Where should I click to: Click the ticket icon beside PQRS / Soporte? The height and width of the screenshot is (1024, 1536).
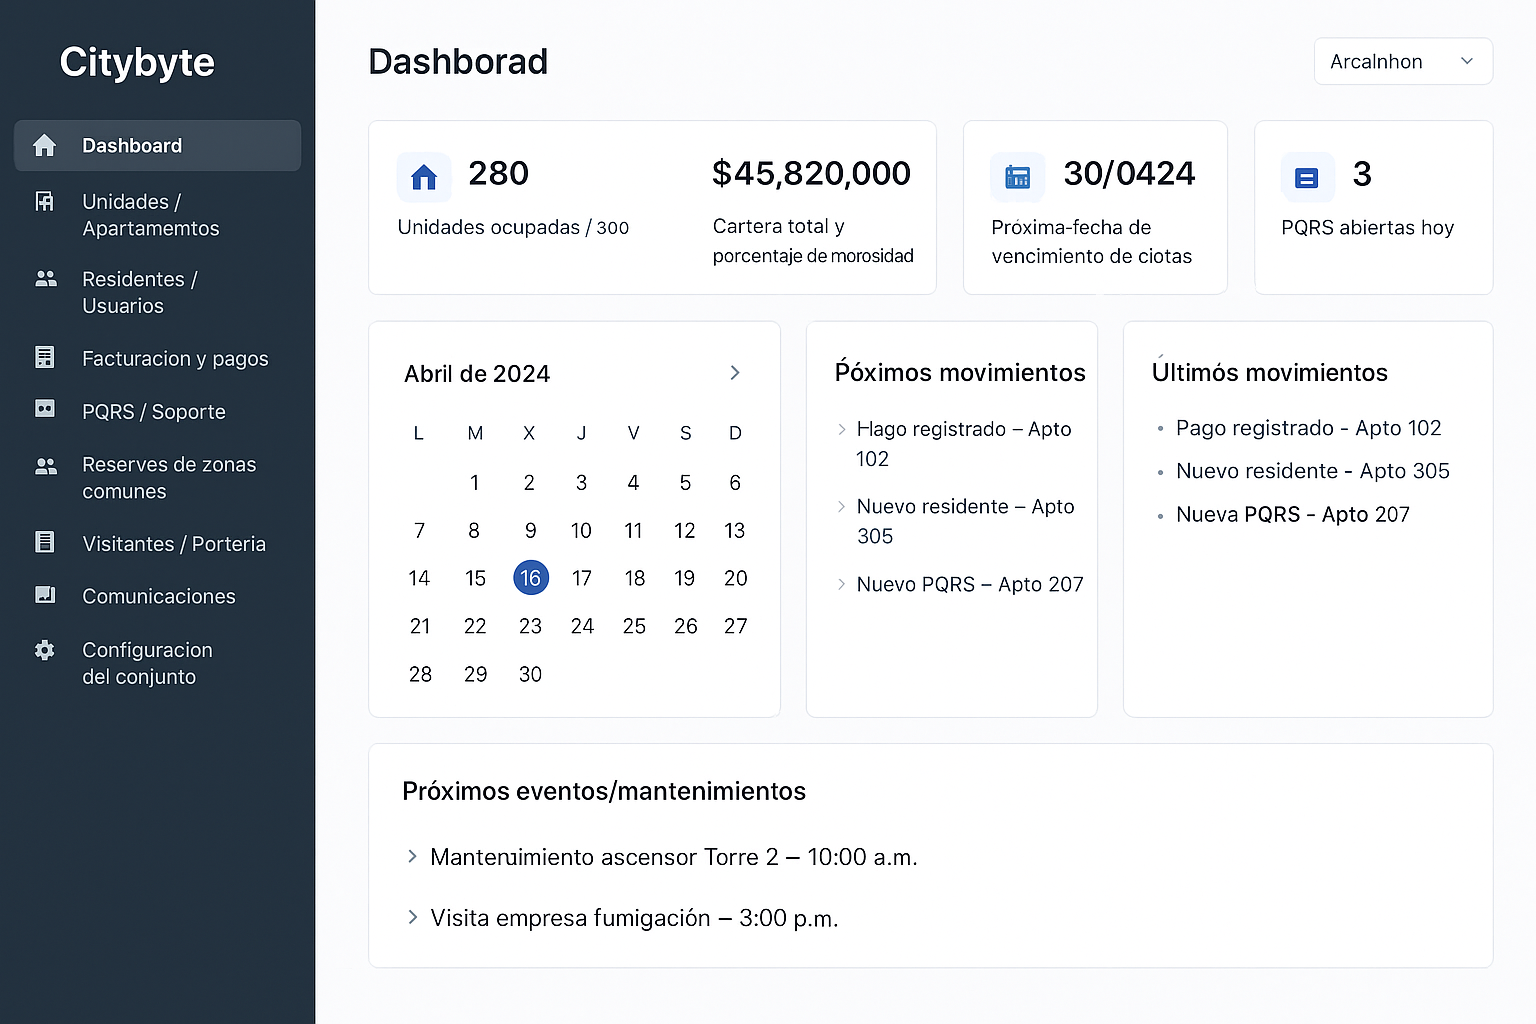click(45, 409)
